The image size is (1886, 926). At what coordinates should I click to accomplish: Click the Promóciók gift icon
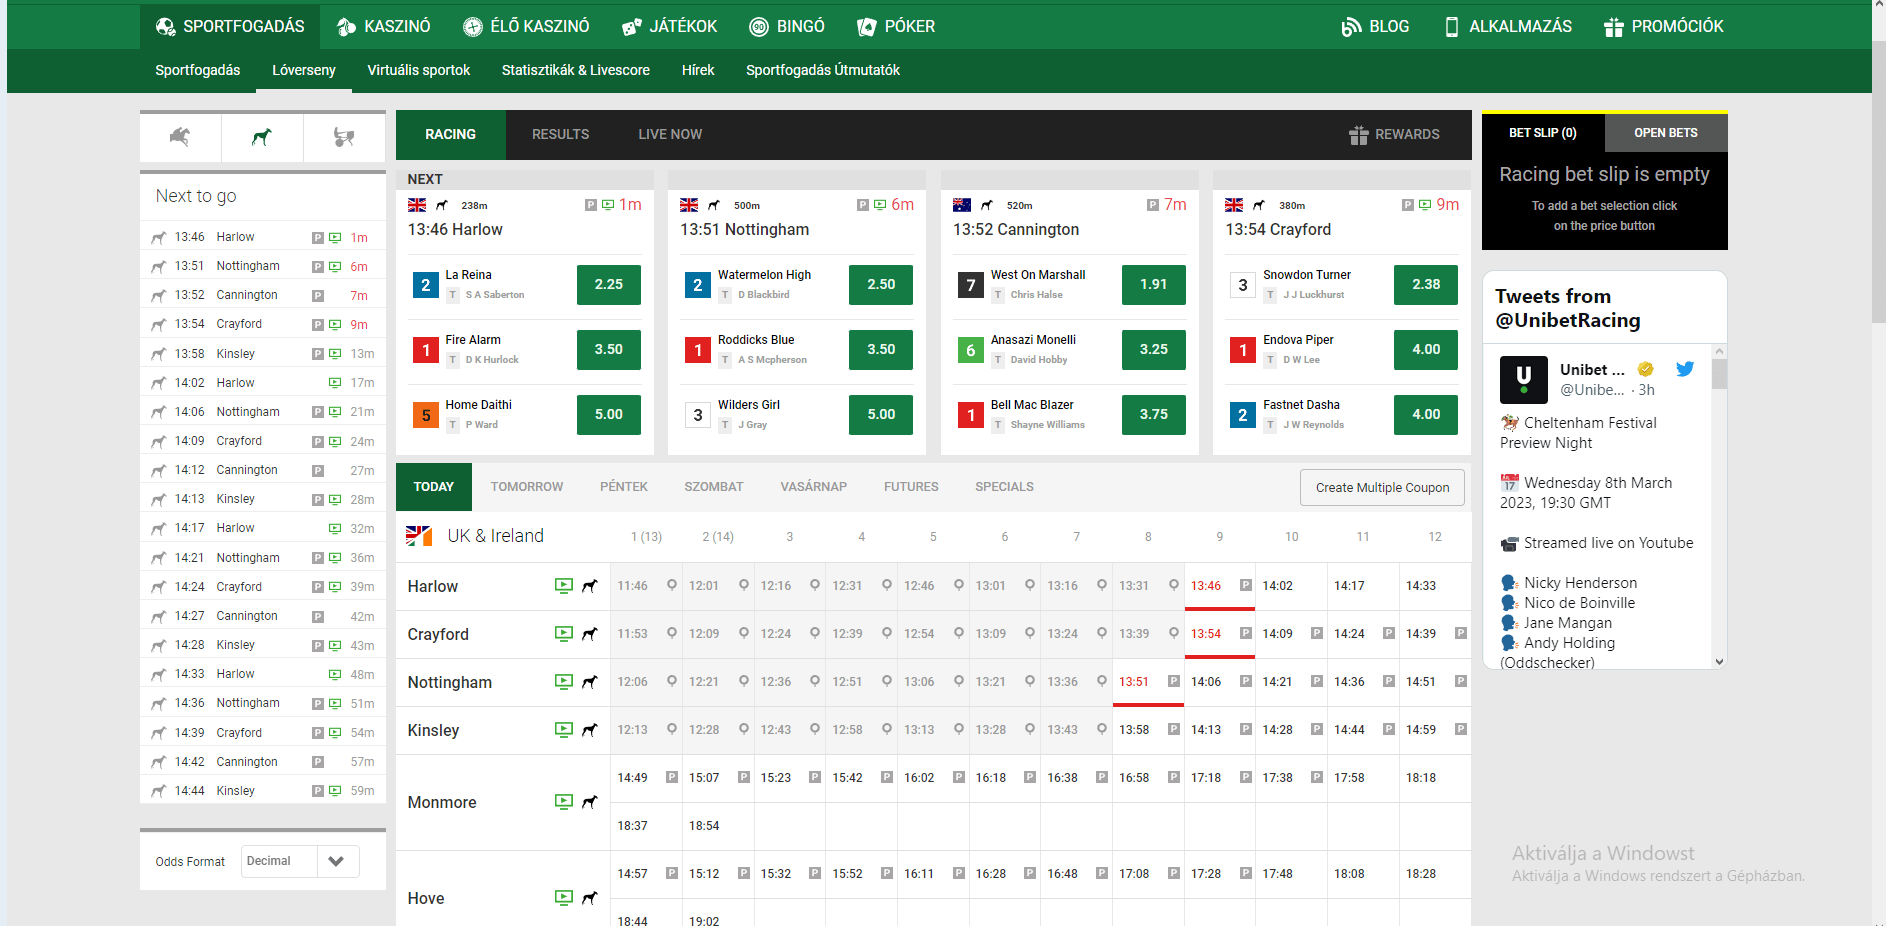coord(1613,27)
